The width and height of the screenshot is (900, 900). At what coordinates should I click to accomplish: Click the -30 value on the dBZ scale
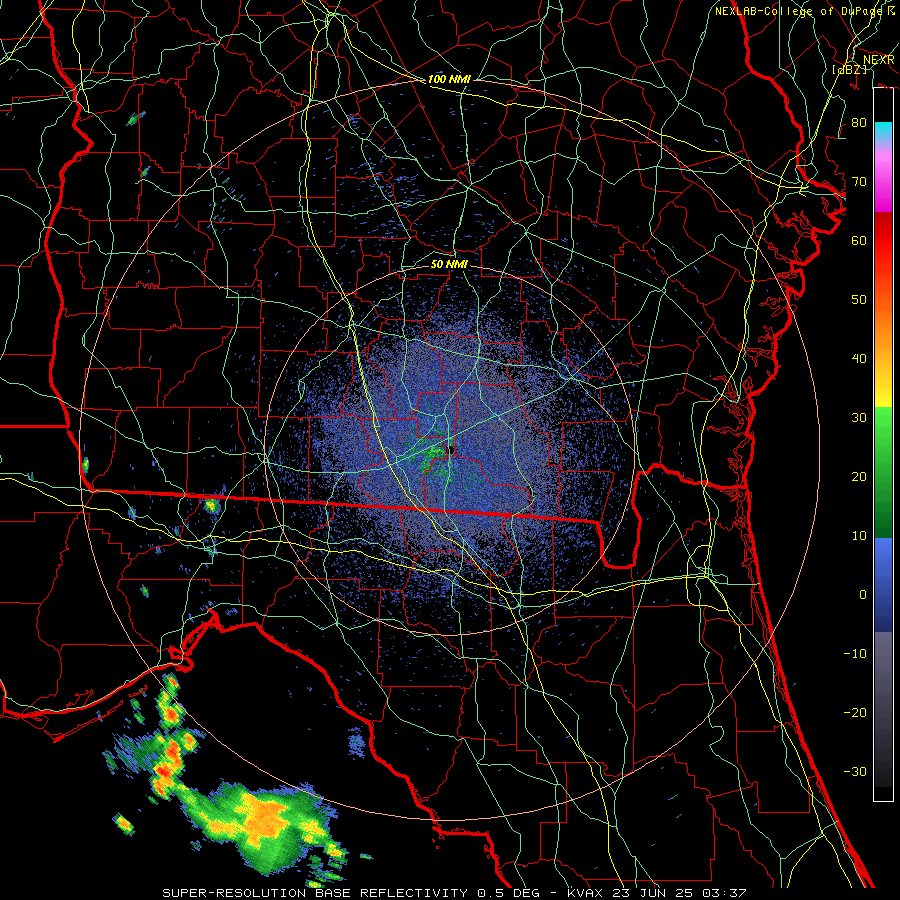855,771
